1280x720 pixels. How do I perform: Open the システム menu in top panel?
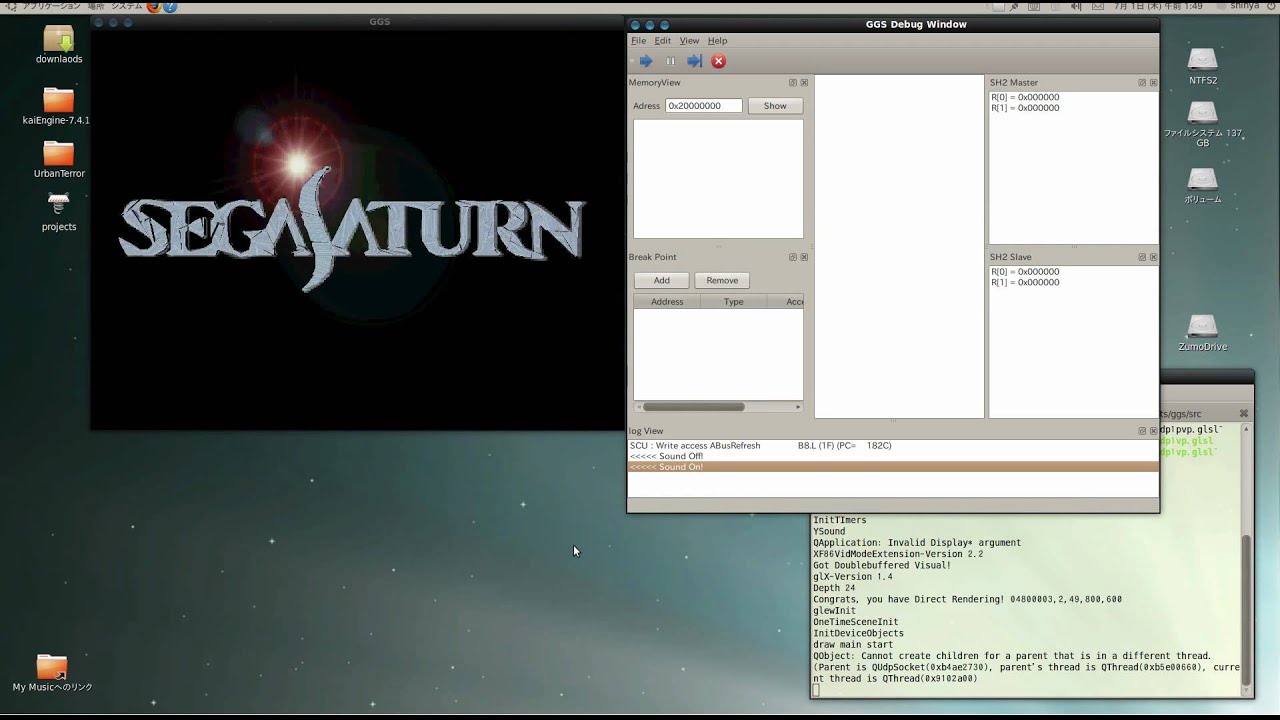tap(126, 6)
